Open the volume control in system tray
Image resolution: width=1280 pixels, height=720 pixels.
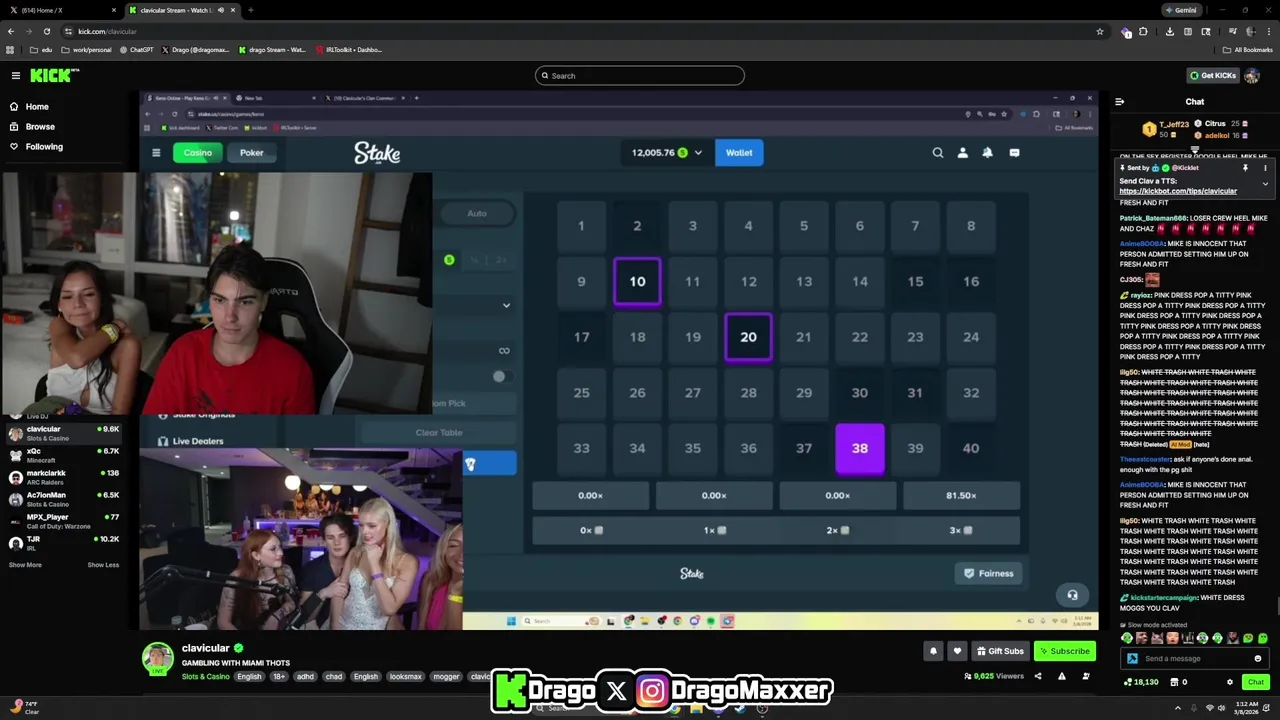[1222, 708]
